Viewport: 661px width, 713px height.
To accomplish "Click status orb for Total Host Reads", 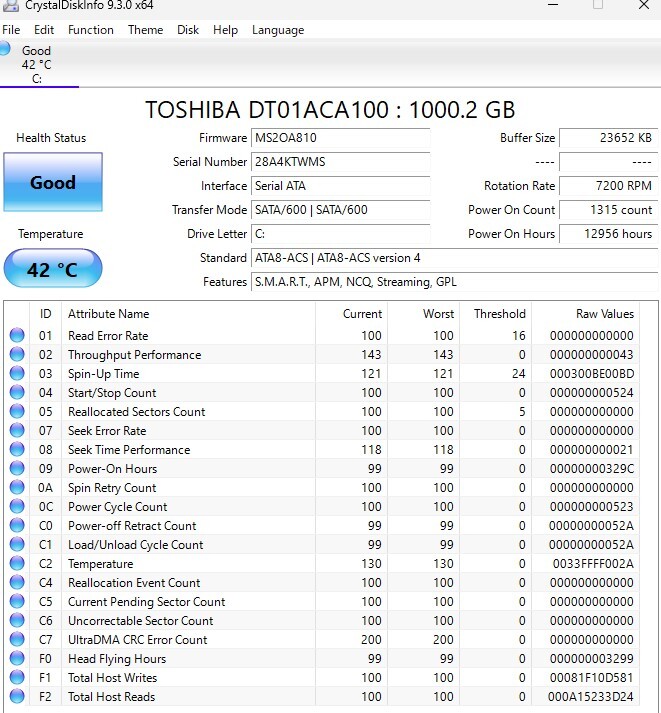I will (x=17, y=696).
